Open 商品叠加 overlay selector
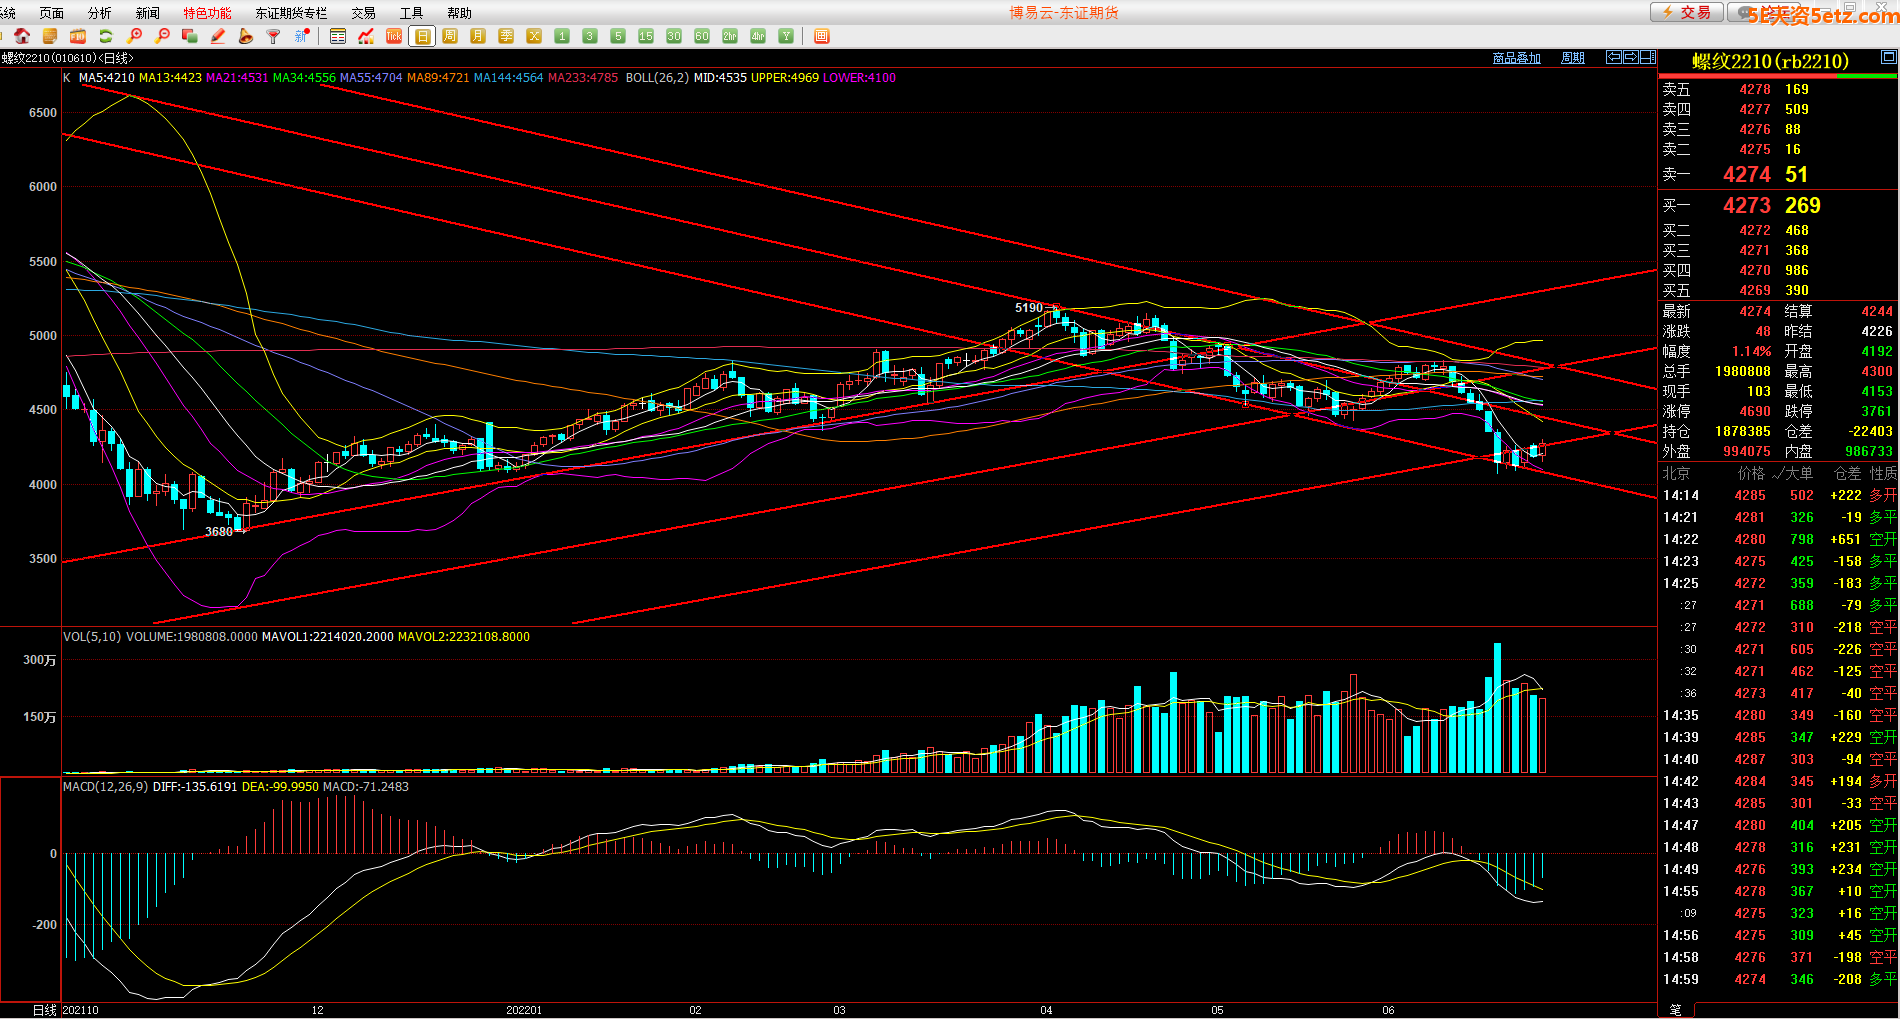The height and width of the screenshot is (1019, 1902). [1516, 58]
